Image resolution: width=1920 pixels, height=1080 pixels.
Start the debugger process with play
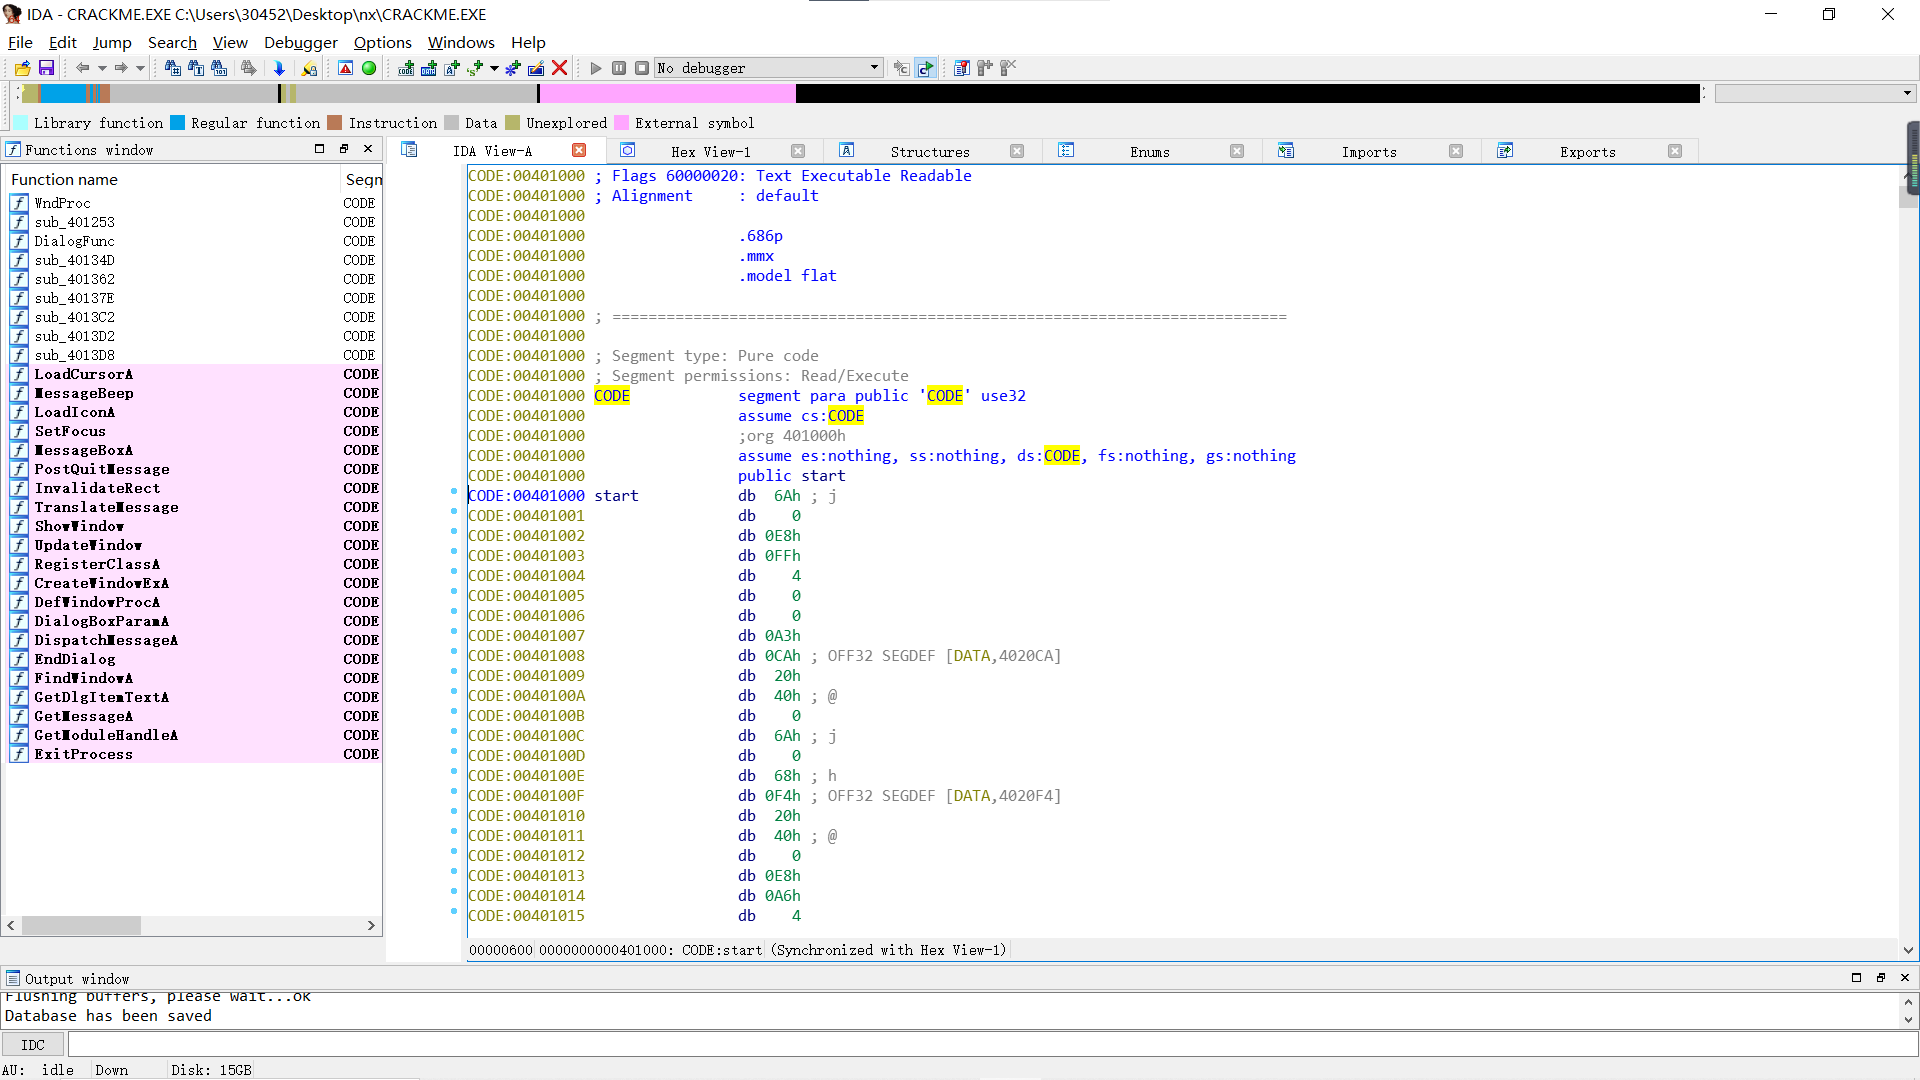click(x=596, y=68)
